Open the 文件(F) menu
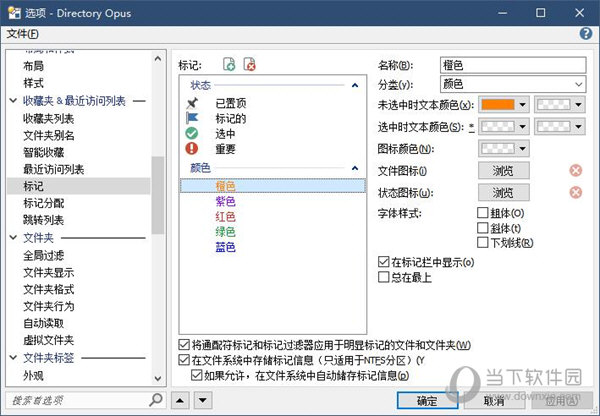The height and width of the screenshot is (416, 600). coord(23,34)
